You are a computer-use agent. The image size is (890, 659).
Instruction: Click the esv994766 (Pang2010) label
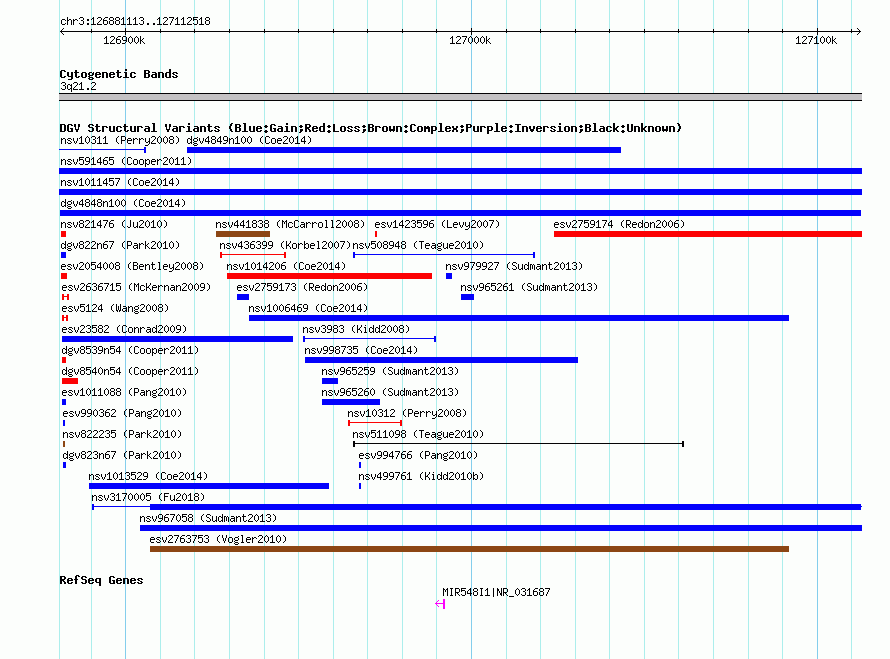[418, 455]
